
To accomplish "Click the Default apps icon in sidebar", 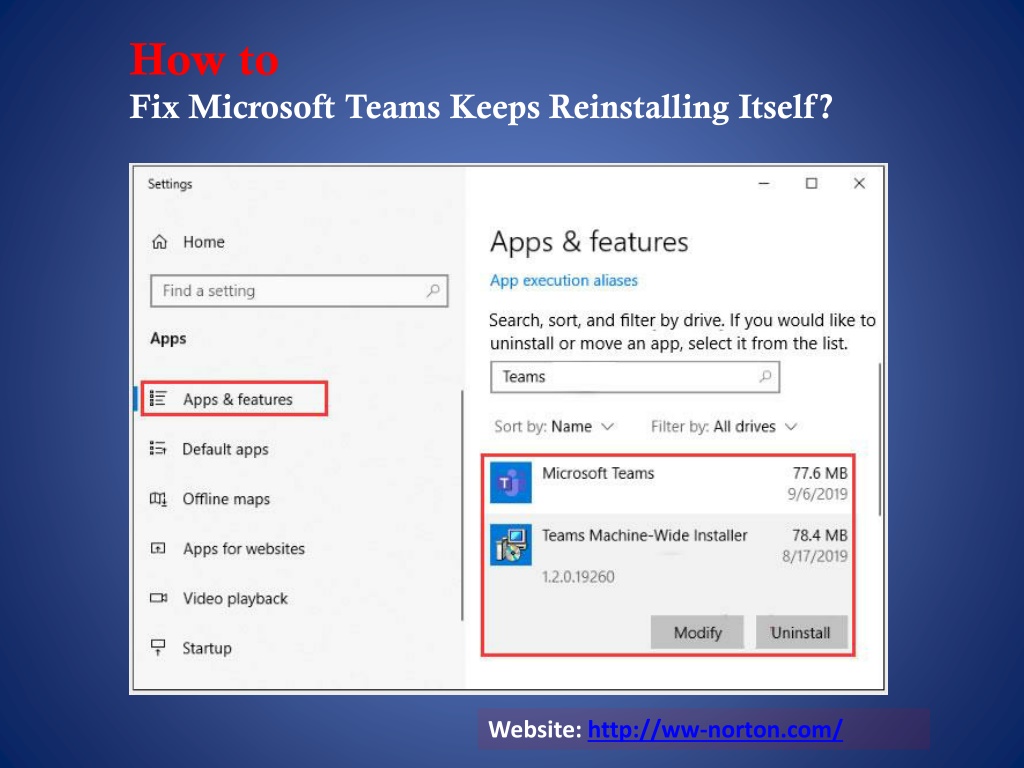I will coord(158,449).
